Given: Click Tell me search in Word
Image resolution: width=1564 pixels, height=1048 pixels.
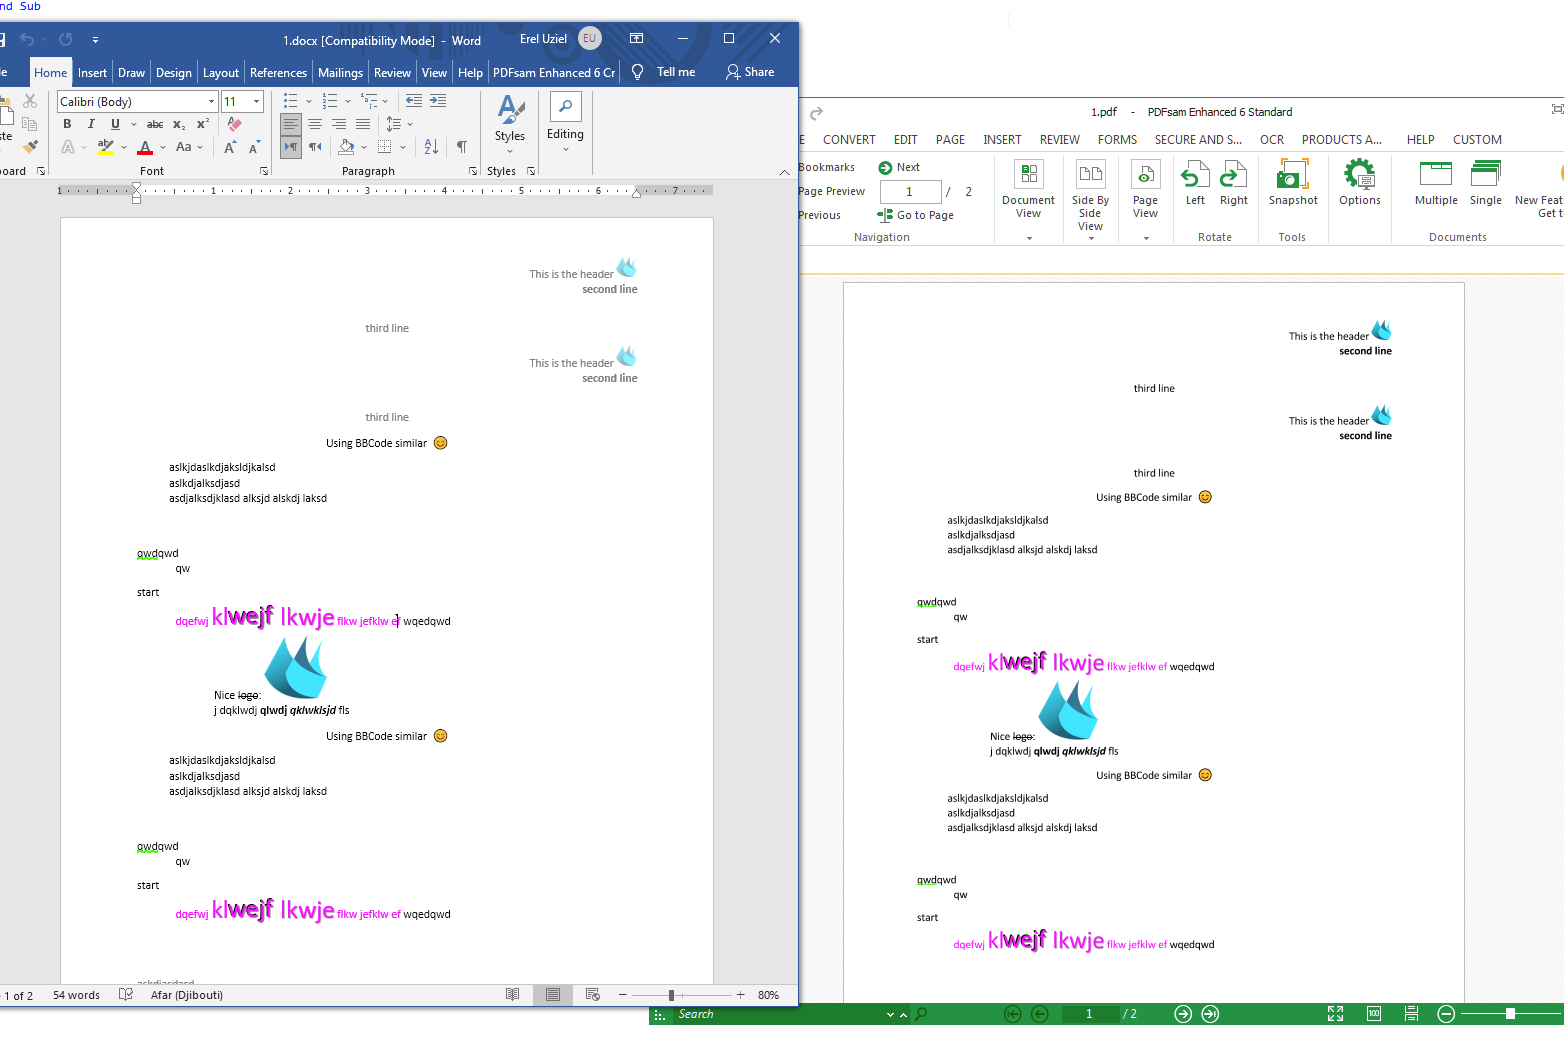Looking at the screenshot, I should [664, 72].
